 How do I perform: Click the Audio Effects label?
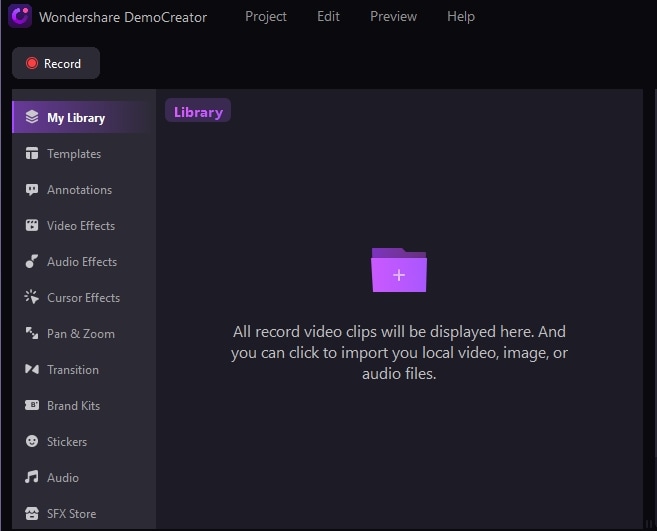coord(82,262)
